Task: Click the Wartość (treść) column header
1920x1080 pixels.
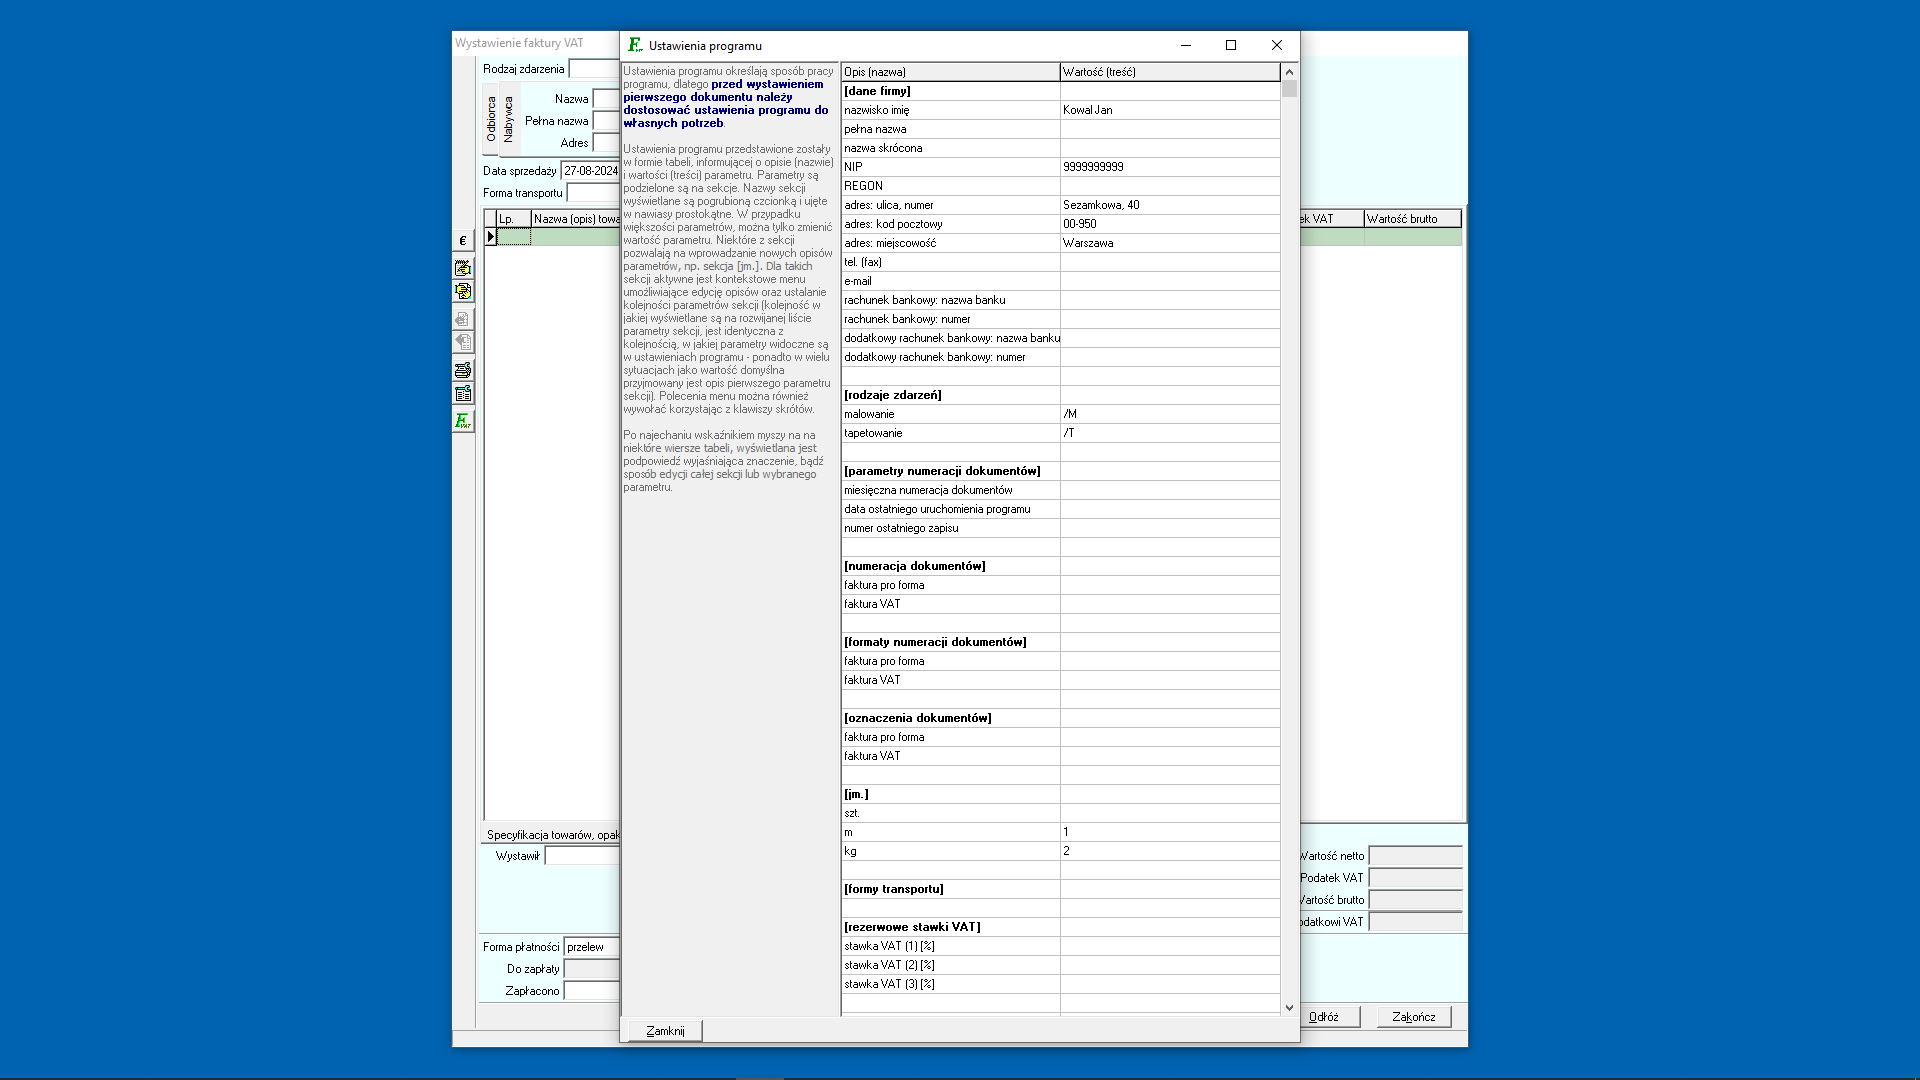Action: point(1168,72)
